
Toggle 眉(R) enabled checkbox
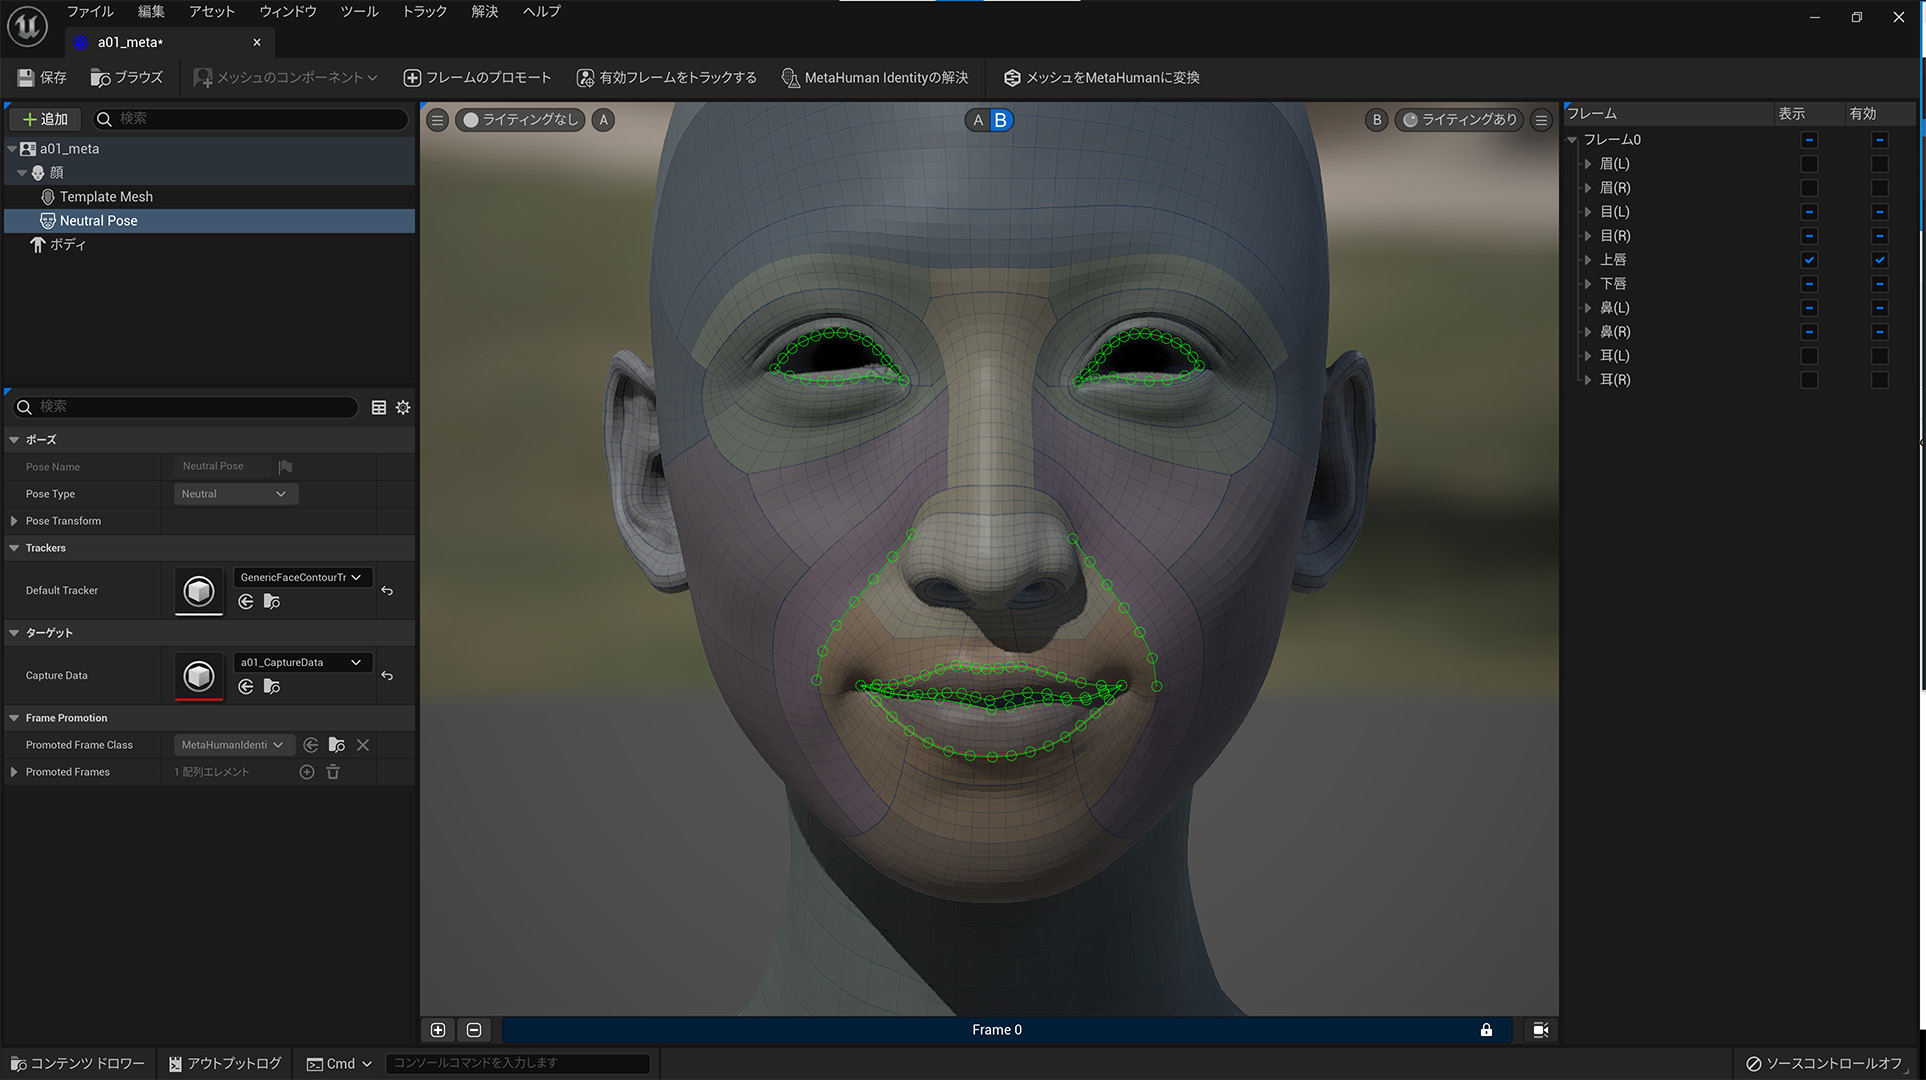tap(1880, 188)
